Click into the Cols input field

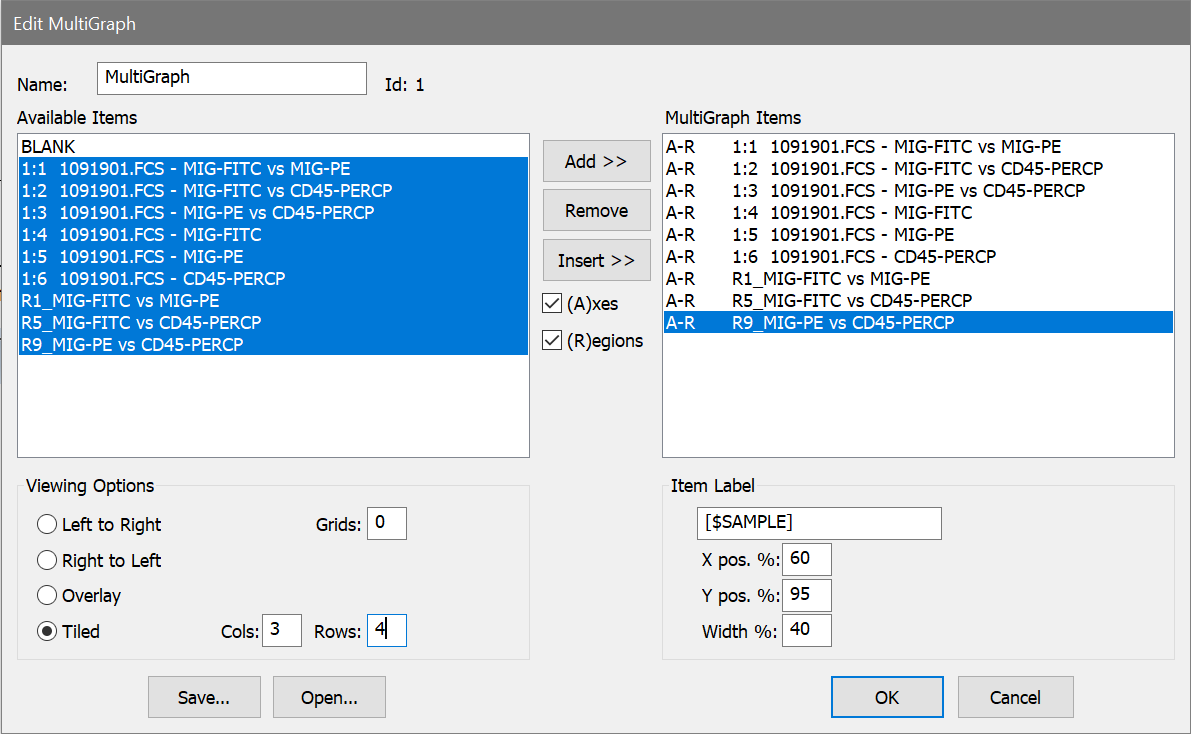coord(282,631)
